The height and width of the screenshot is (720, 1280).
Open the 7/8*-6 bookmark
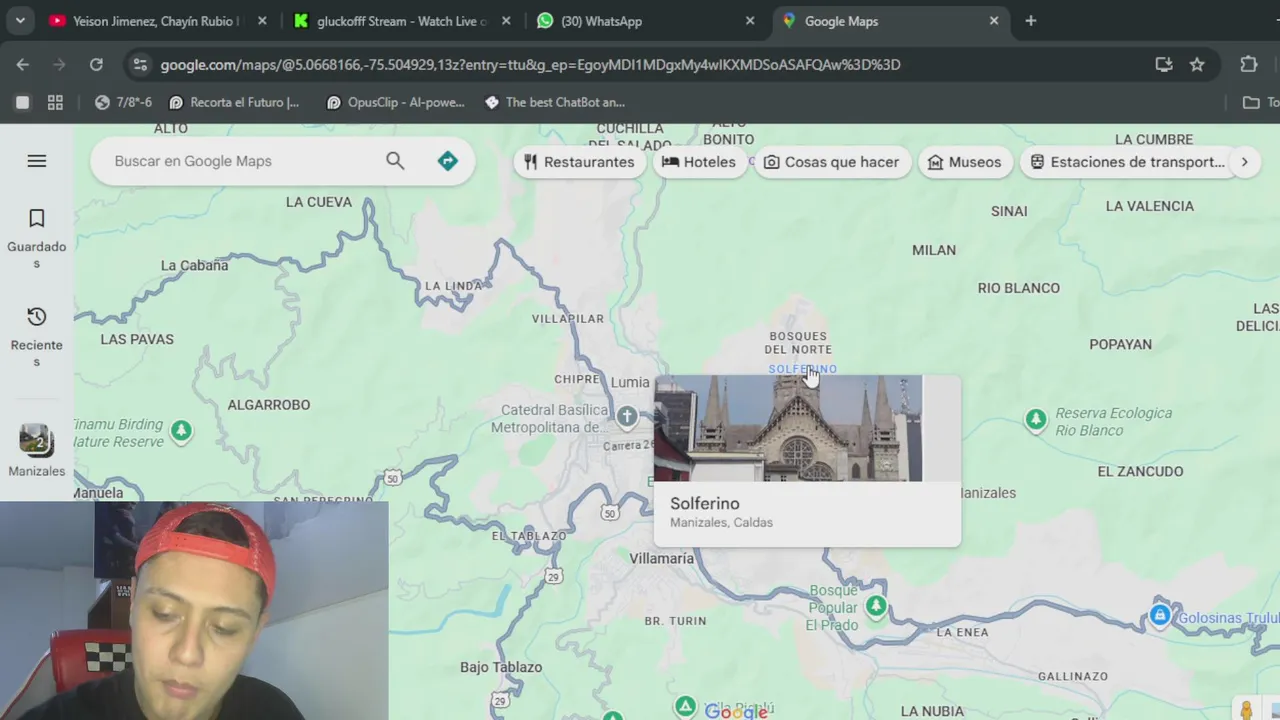pos(123,102)
